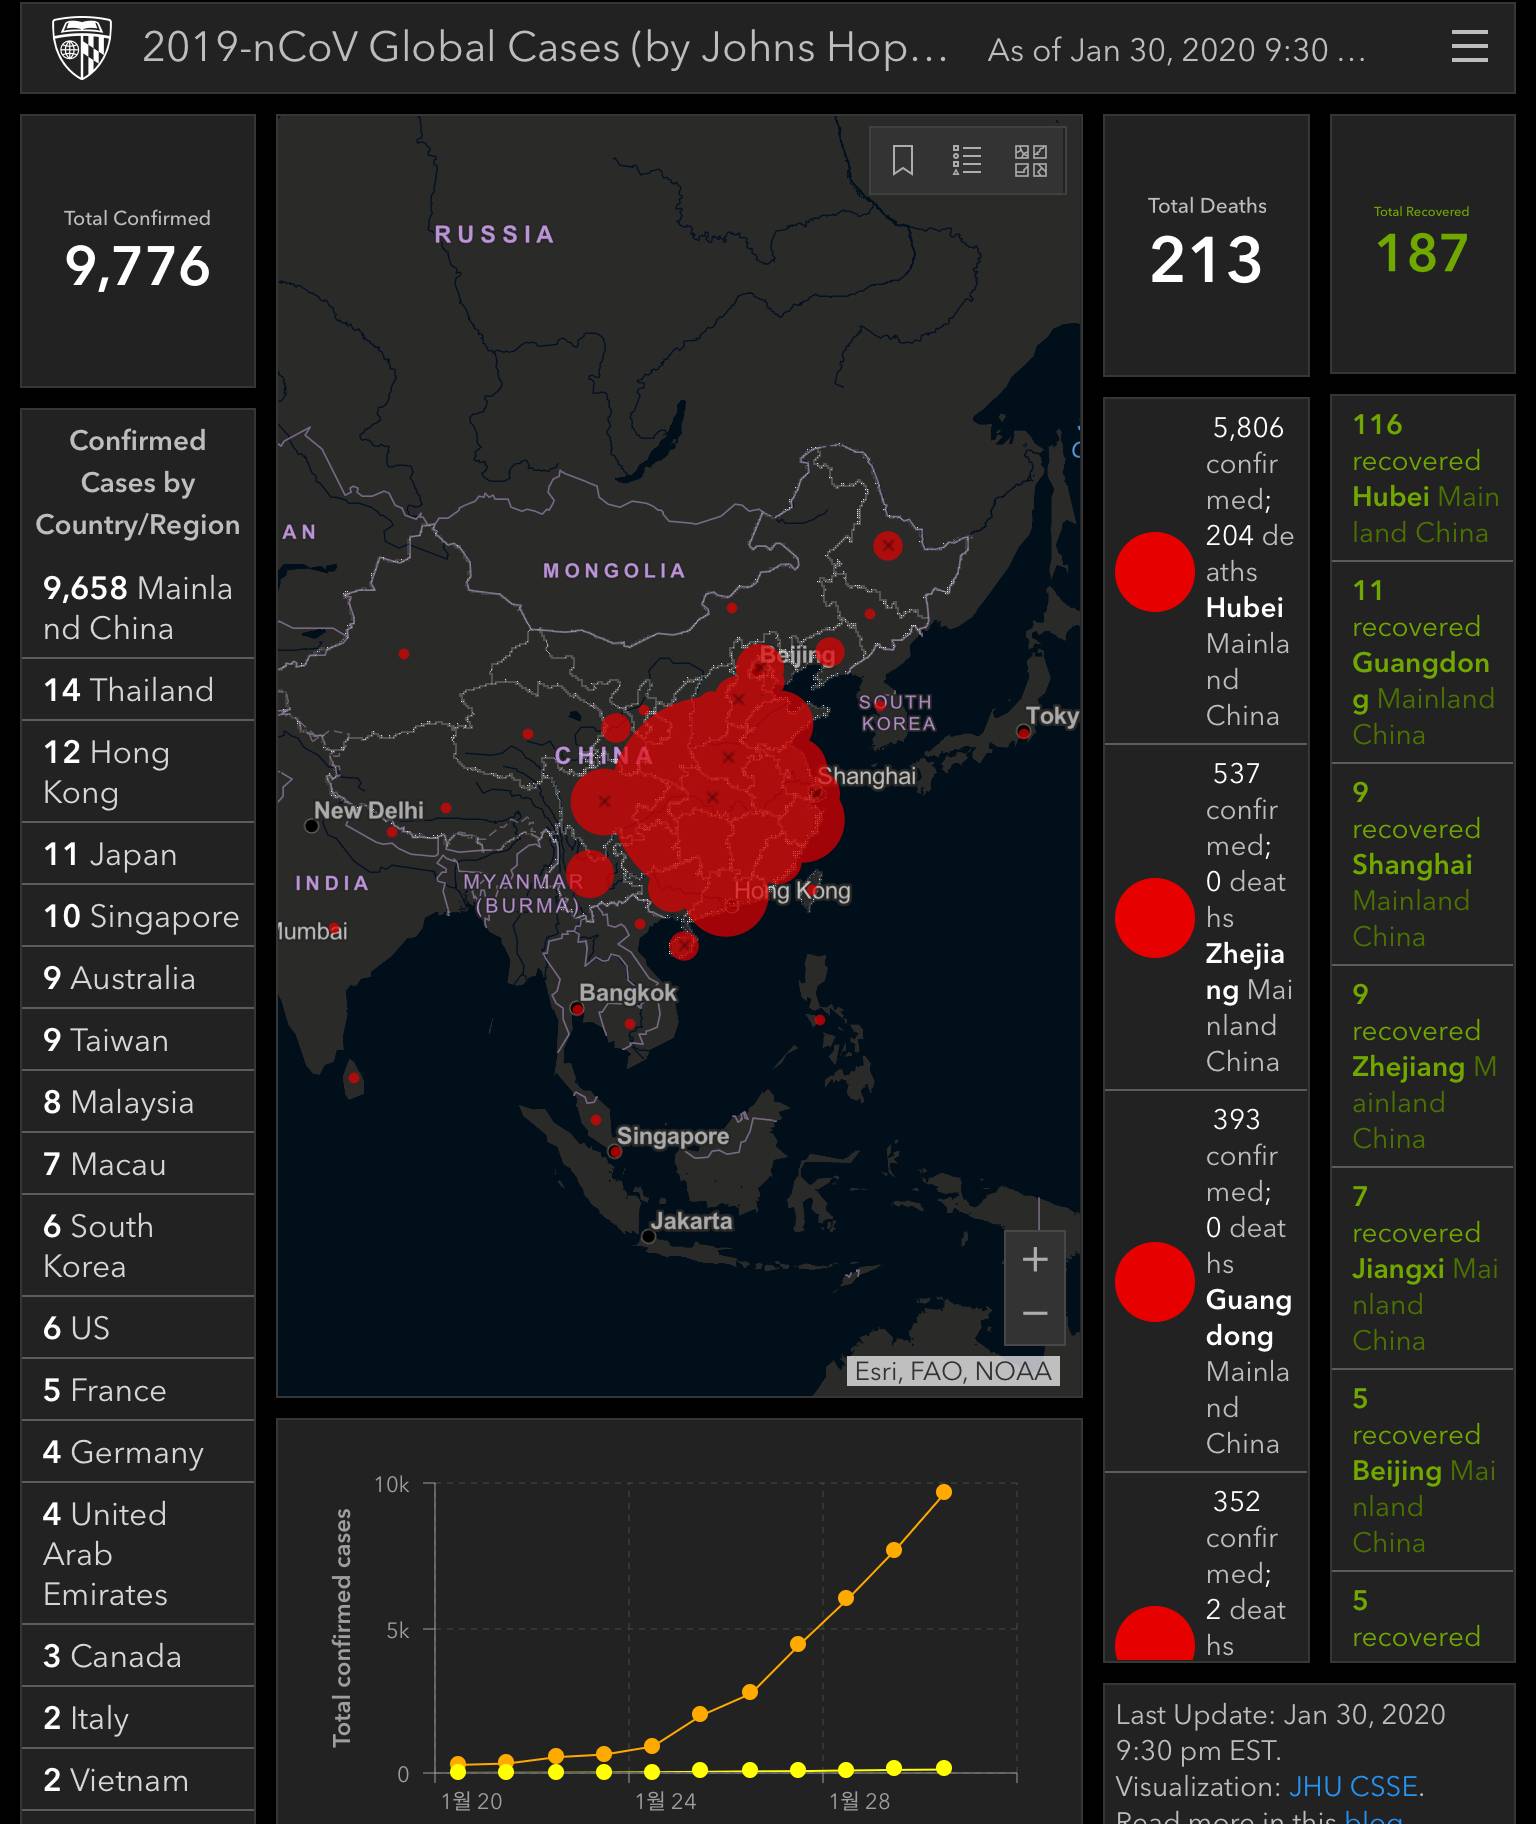Image resolution: width=1536 pixels, height=1824 pixels.
Task: Click the Guangdong confirmed cases entry
Action: [x=1205, y=1281]
